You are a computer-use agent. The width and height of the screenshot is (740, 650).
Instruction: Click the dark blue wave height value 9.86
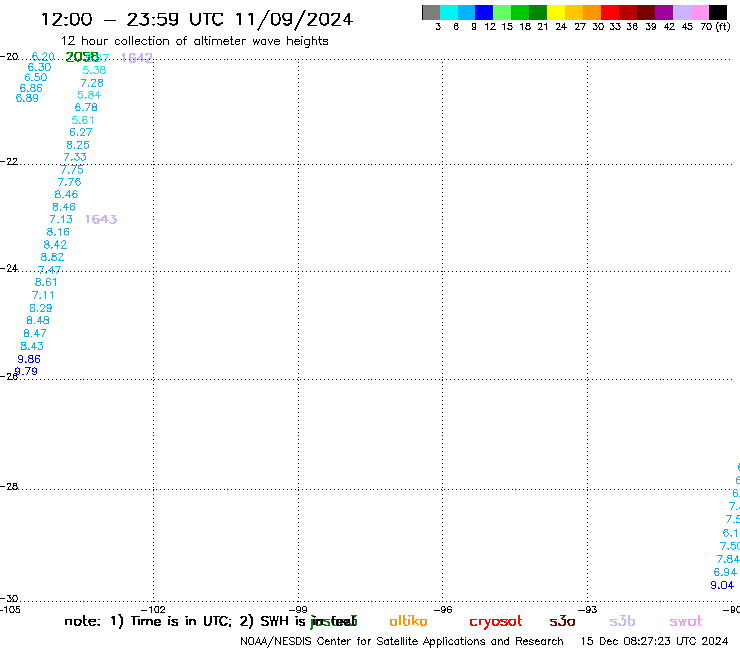tap(29, 359)
